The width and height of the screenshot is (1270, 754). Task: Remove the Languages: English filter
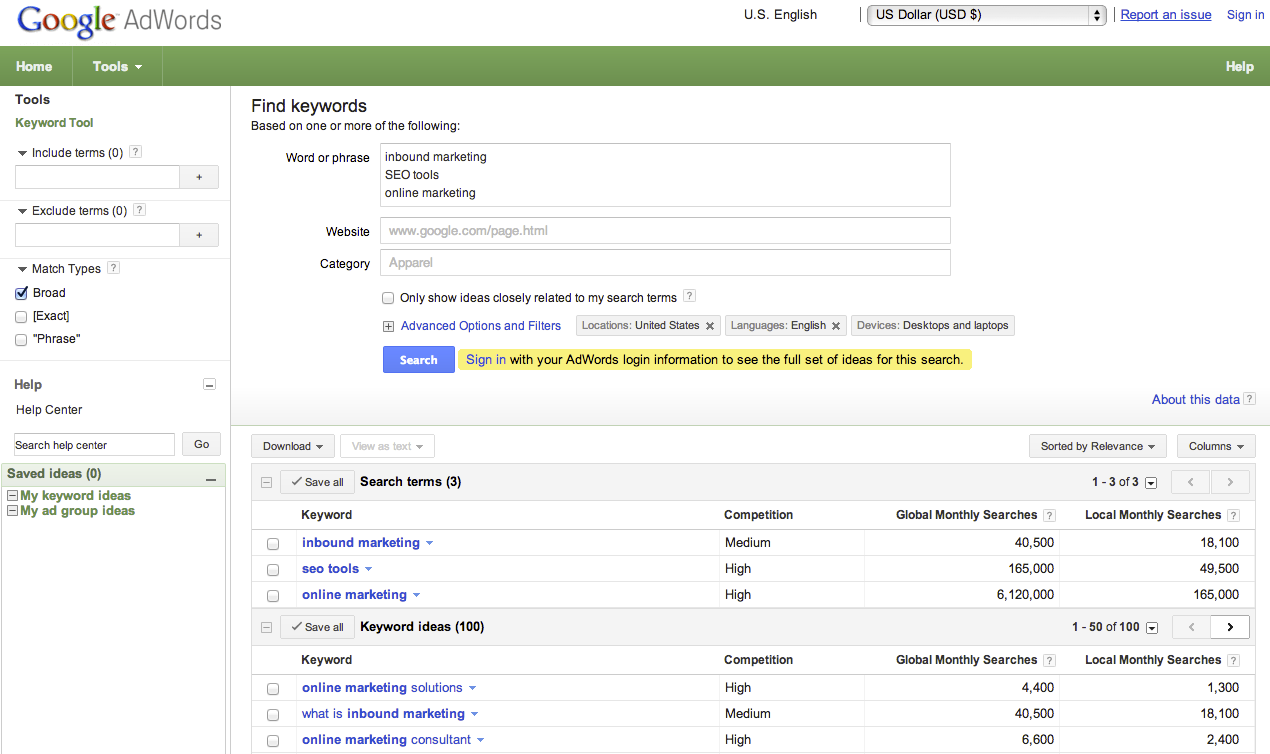(836, 326)
